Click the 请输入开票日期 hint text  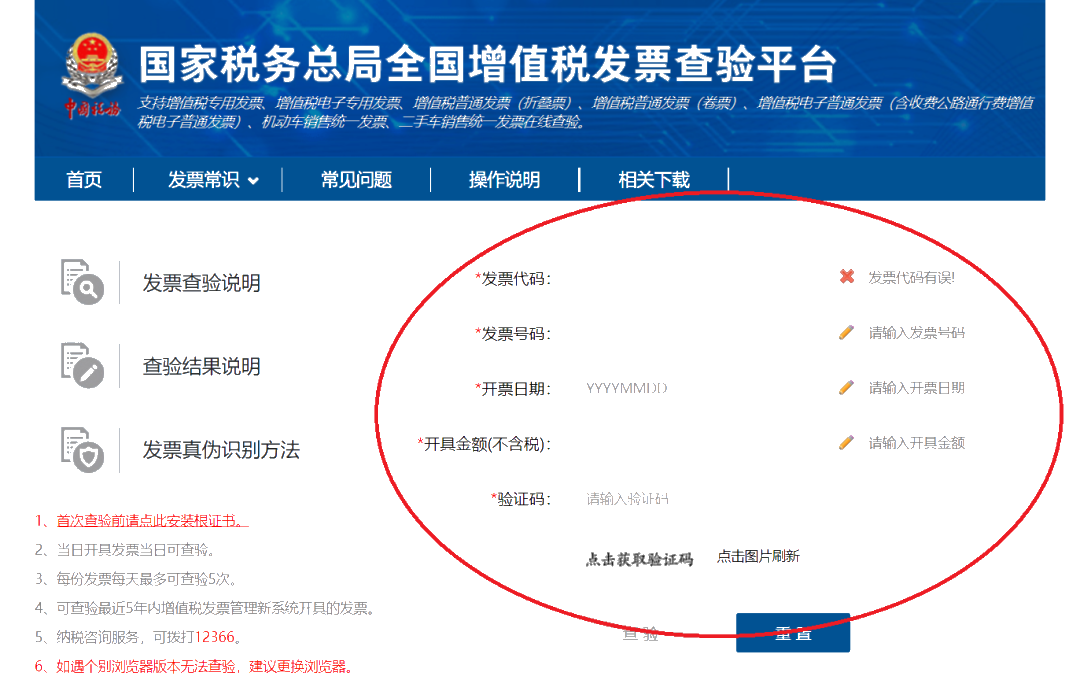click(917, 388)
